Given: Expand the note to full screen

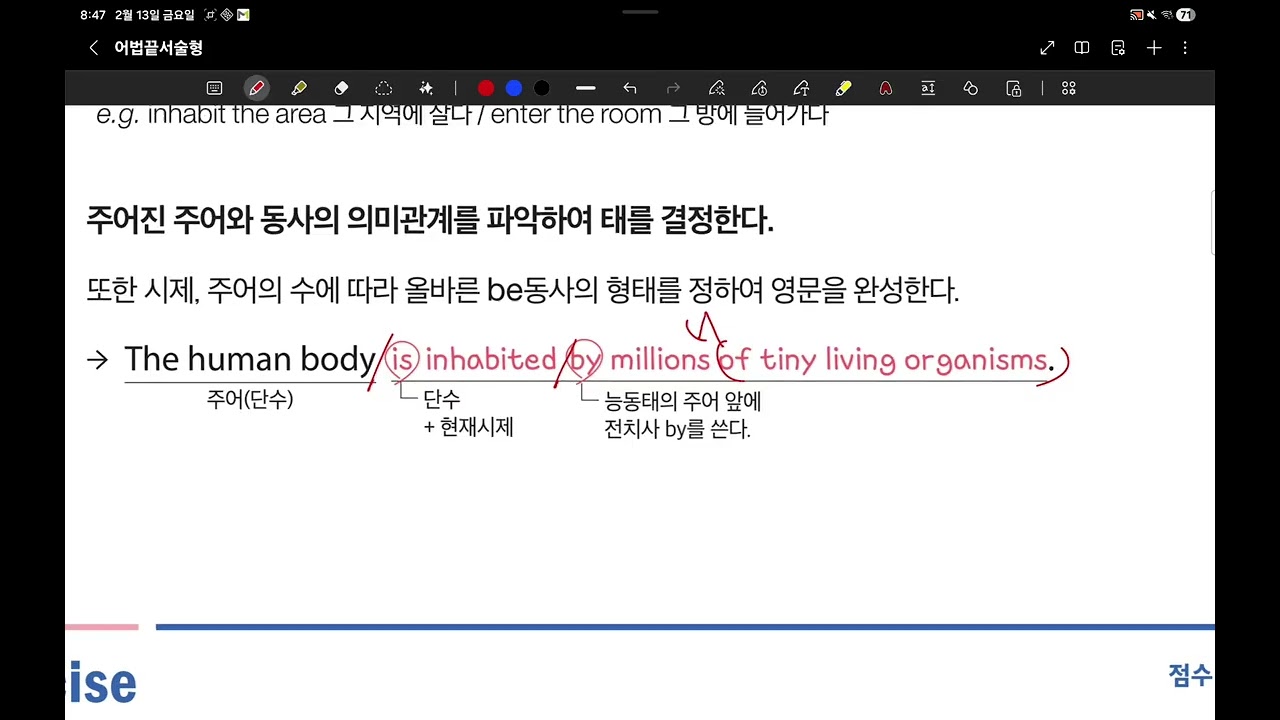Looking at the screenshot, I should [x=1047, y=48].
